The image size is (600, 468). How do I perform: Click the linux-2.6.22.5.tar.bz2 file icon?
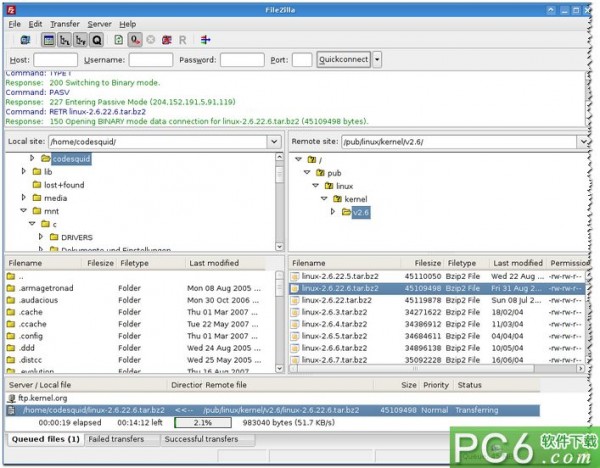point(295,276)
